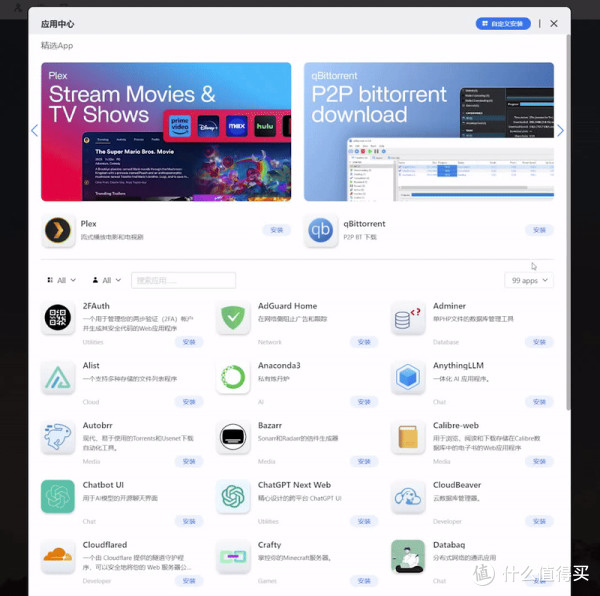Install qBittorrent
The image size is (600, 596).
539,230
